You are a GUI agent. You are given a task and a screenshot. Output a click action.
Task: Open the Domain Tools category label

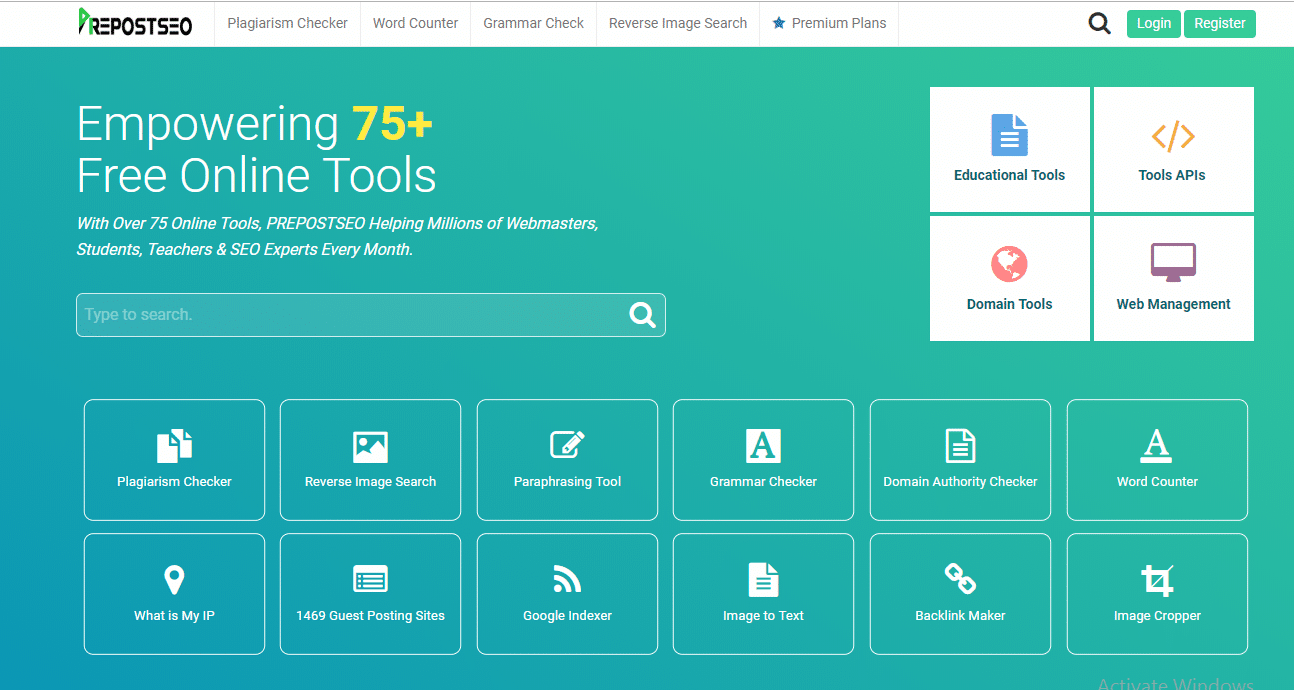[x=1009, y=304]
